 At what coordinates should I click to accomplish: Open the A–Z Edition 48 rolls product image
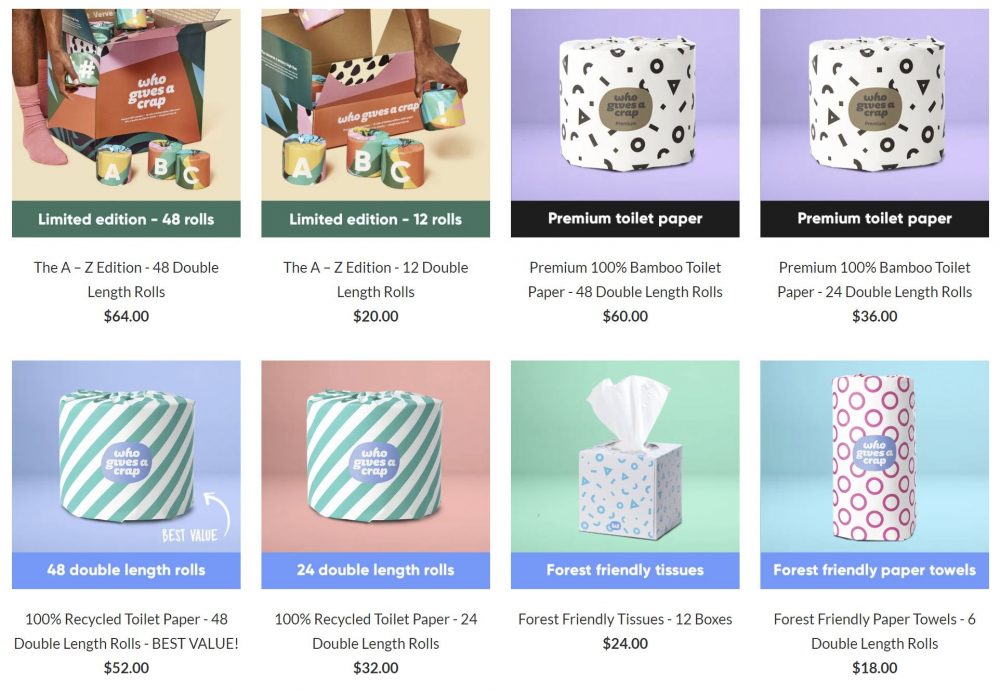(126, 105)
